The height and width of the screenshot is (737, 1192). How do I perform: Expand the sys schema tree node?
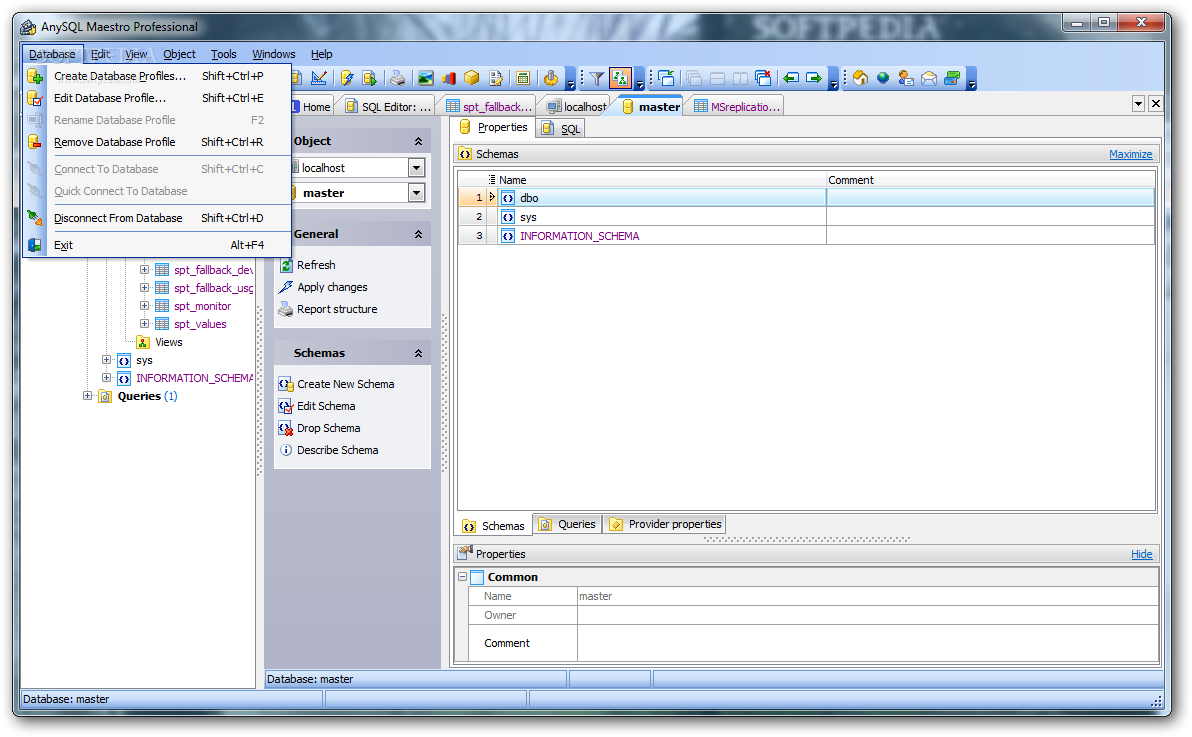106,360
